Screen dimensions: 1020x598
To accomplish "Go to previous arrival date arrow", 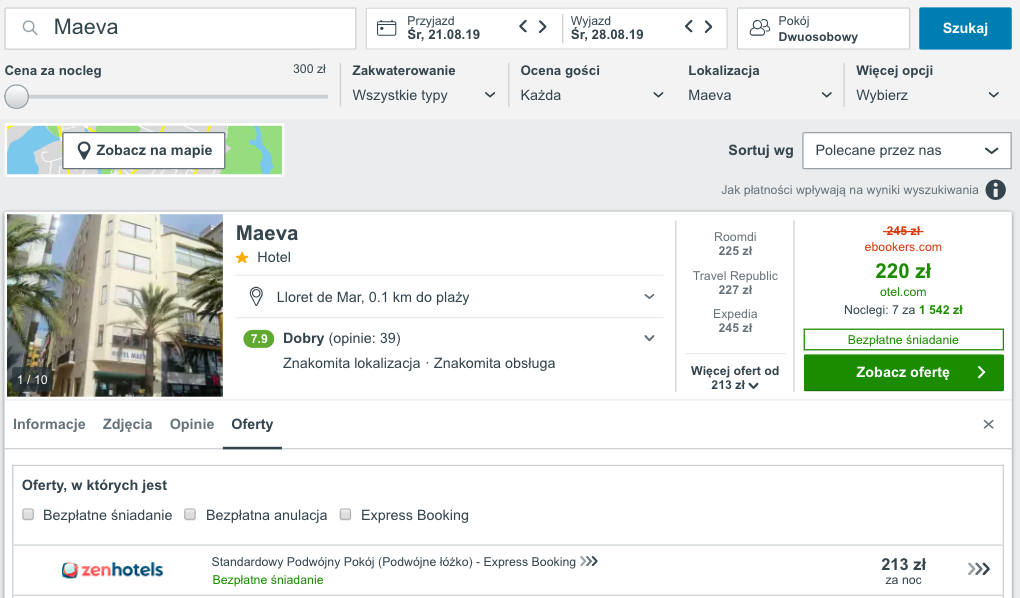I will tap(523, 27).
